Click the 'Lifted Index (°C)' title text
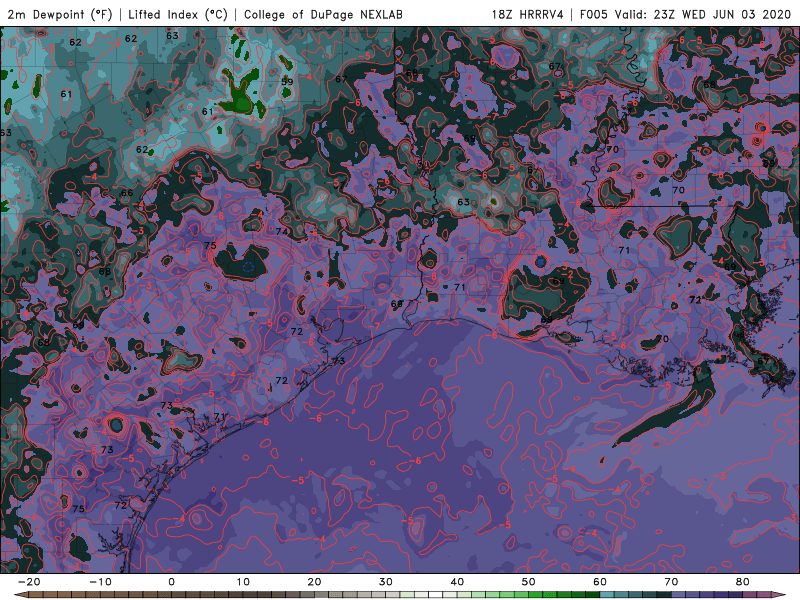The width and height of the screenshot is (800, 600). click(x=178, y=14)
